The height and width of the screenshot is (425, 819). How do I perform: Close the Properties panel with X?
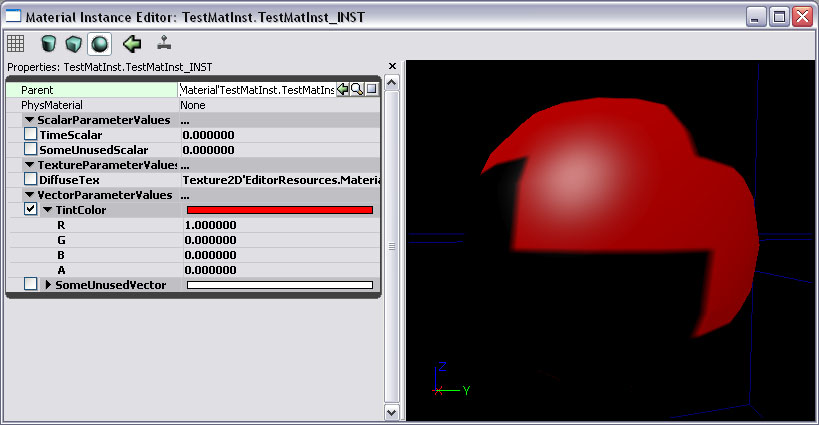(x=393, y=66)
